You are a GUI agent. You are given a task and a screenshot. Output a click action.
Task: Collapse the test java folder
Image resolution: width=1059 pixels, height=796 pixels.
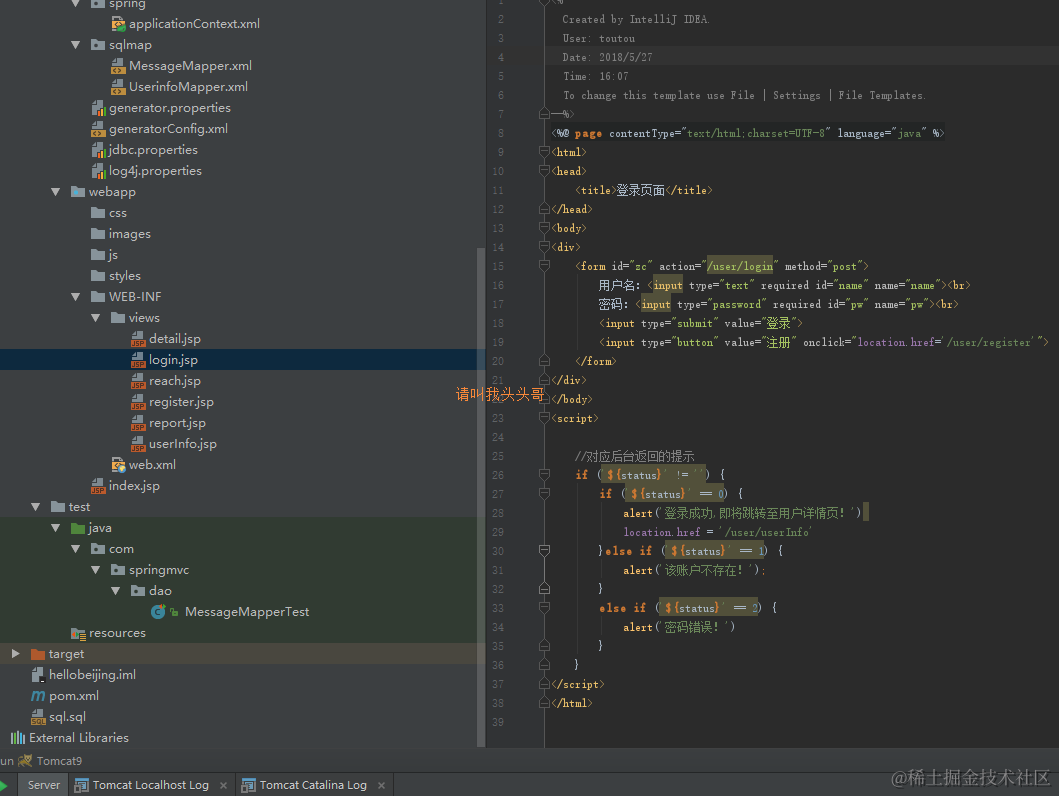tap(55, 528)
